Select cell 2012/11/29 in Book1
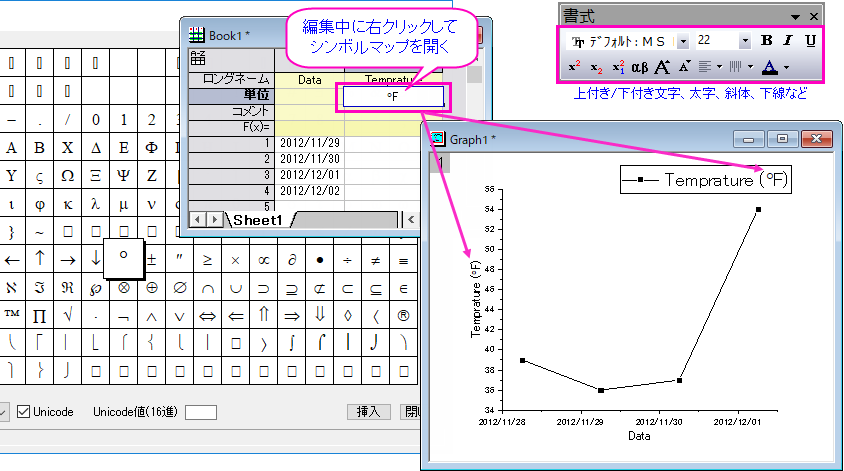Image resolution: width=844 pixels, height=471 pixels. [x=310, y=143]
